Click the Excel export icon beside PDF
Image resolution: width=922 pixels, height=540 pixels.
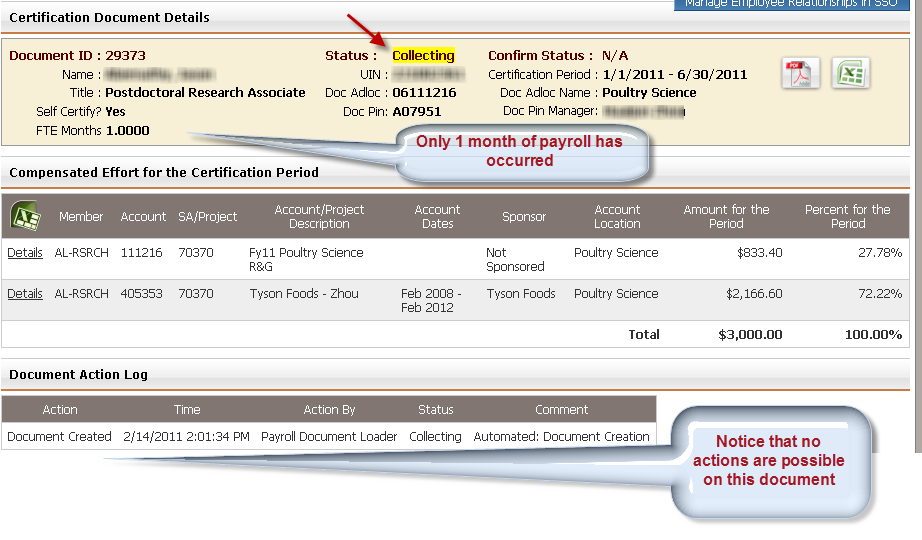(x=850, y=73)
